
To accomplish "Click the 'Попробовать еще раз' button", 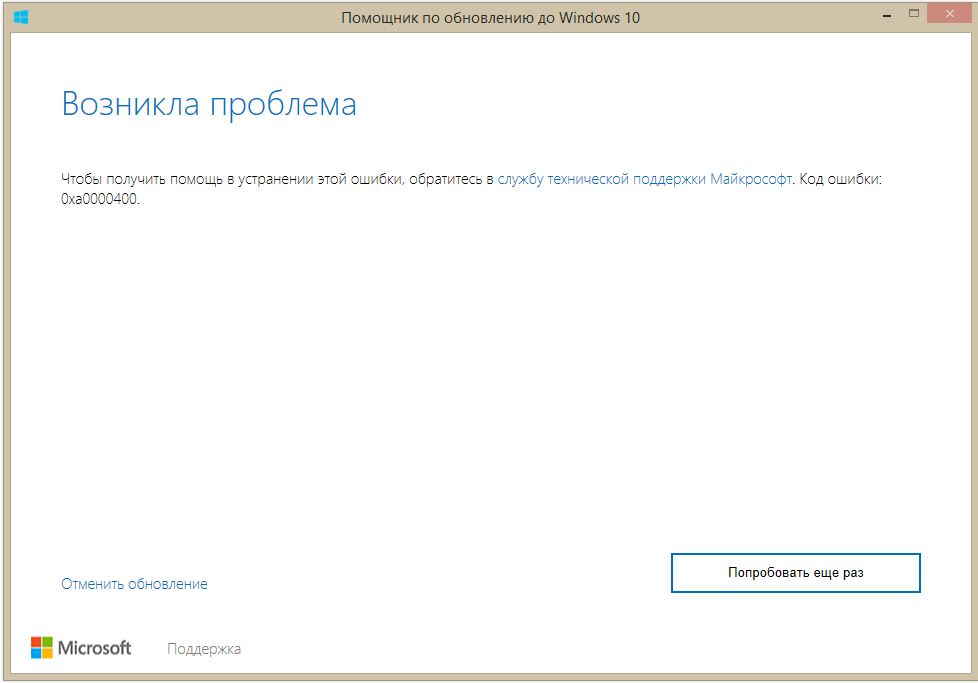I will (795, 573).
